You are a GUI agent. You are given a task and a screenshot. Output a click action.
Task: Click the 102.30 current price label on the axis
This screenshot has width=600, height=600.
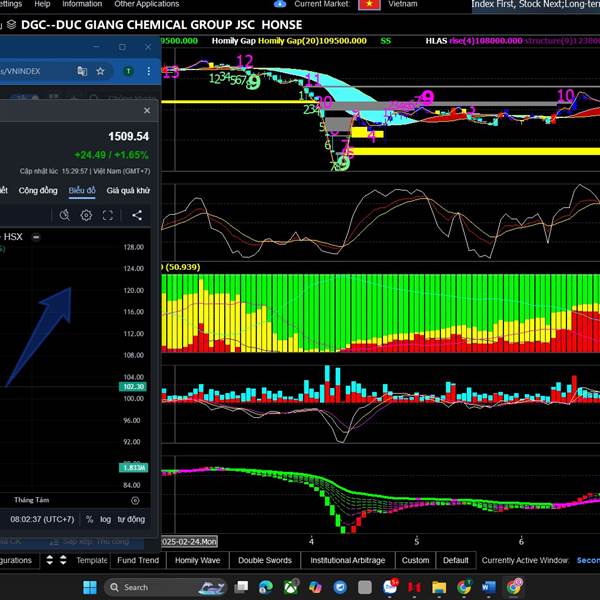(x=133, y=387)
